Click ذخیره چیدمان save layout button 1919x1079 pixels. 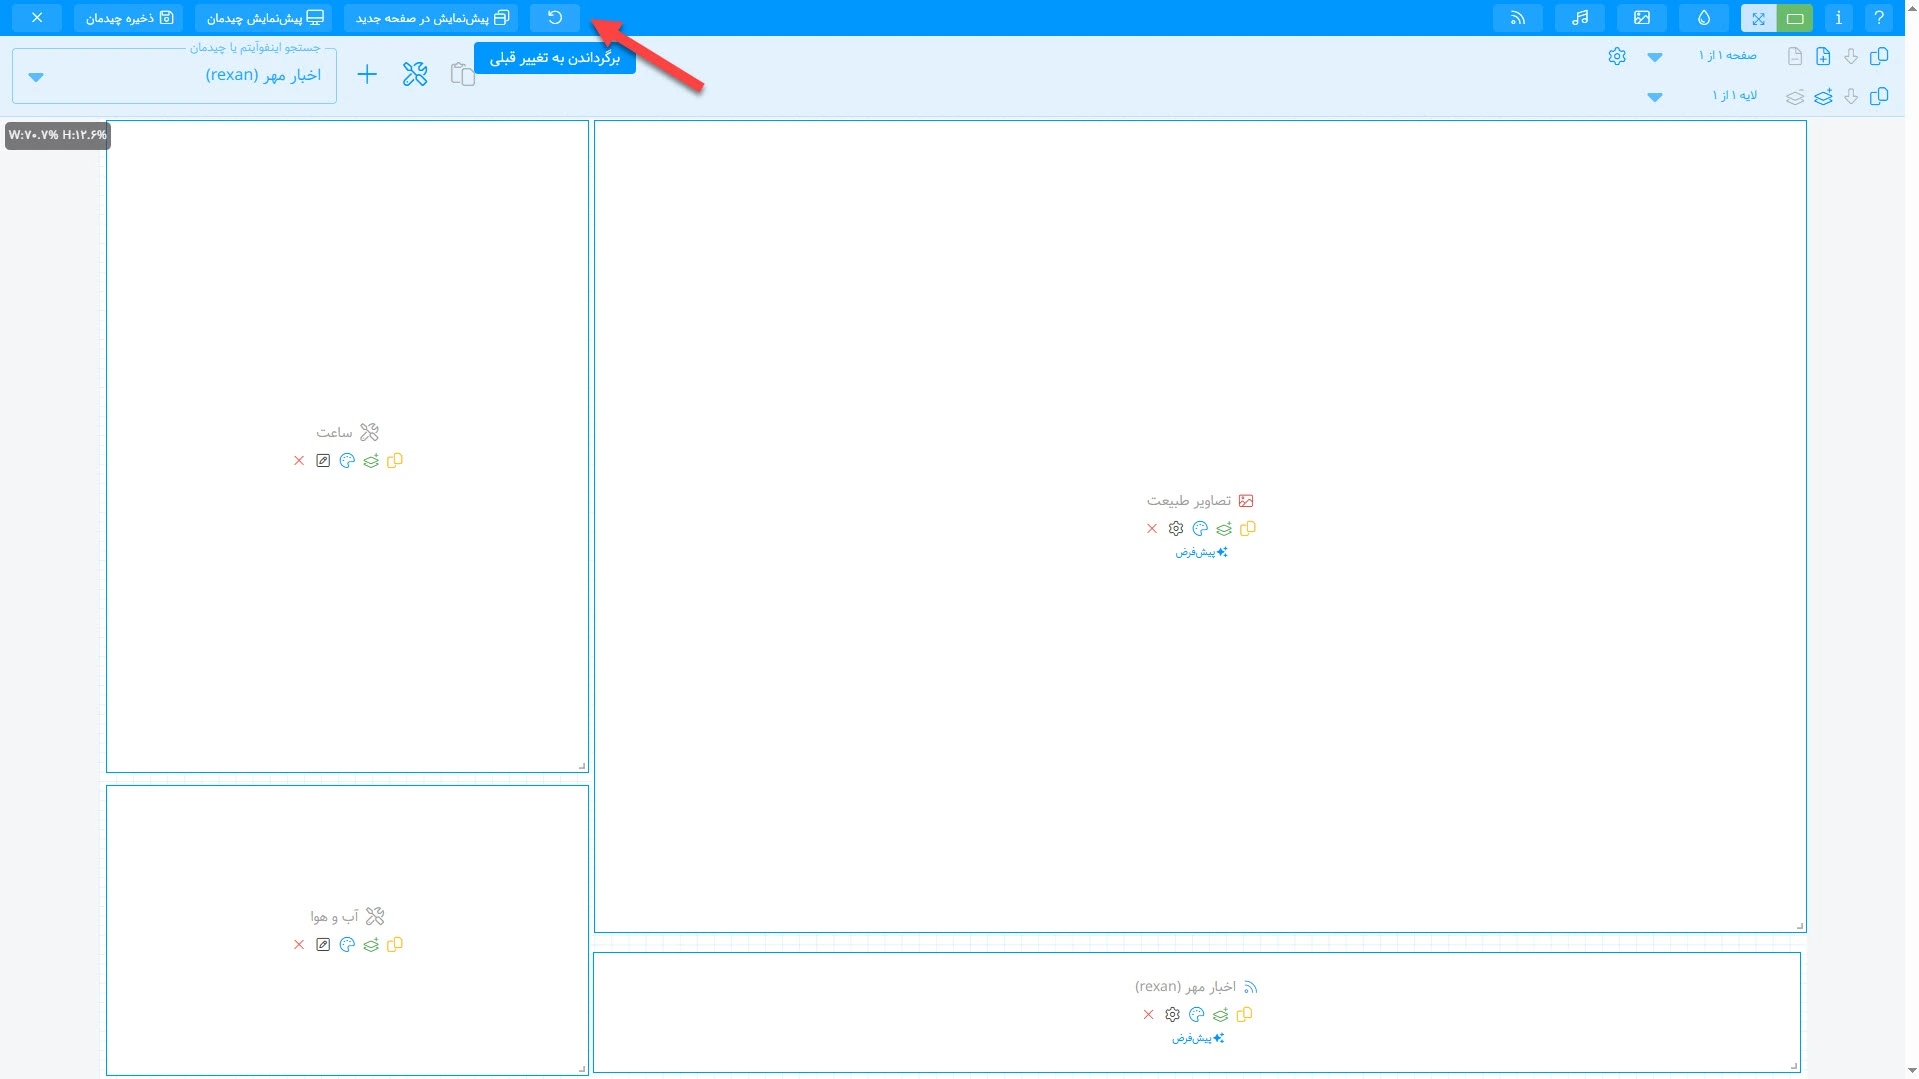pos(128,18)
